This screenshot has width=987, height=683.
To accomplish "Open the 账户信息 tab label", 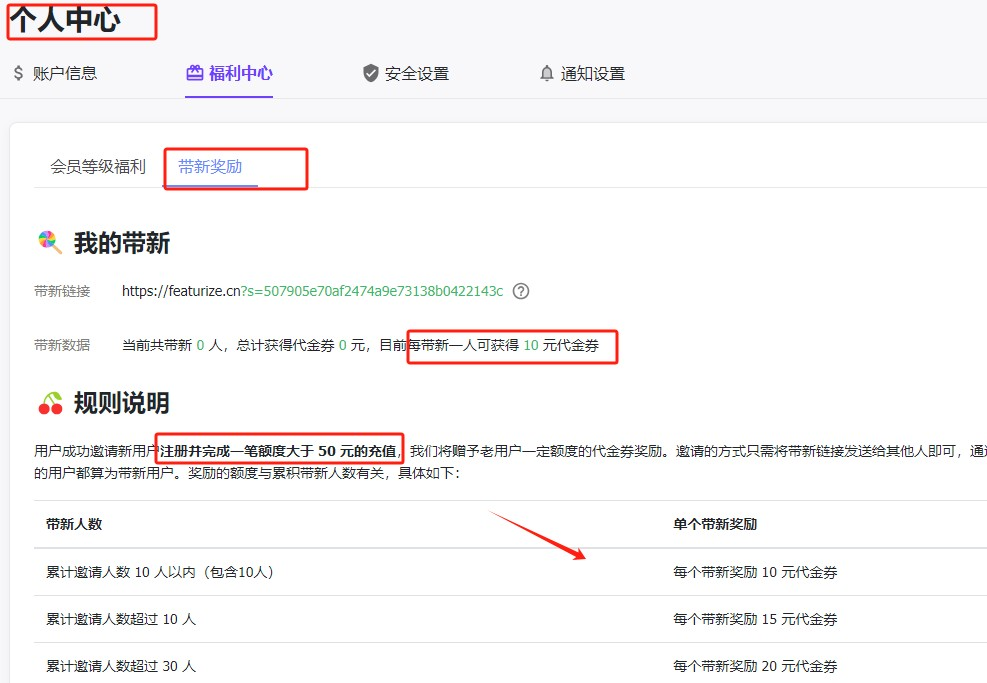I will [65, 73].
